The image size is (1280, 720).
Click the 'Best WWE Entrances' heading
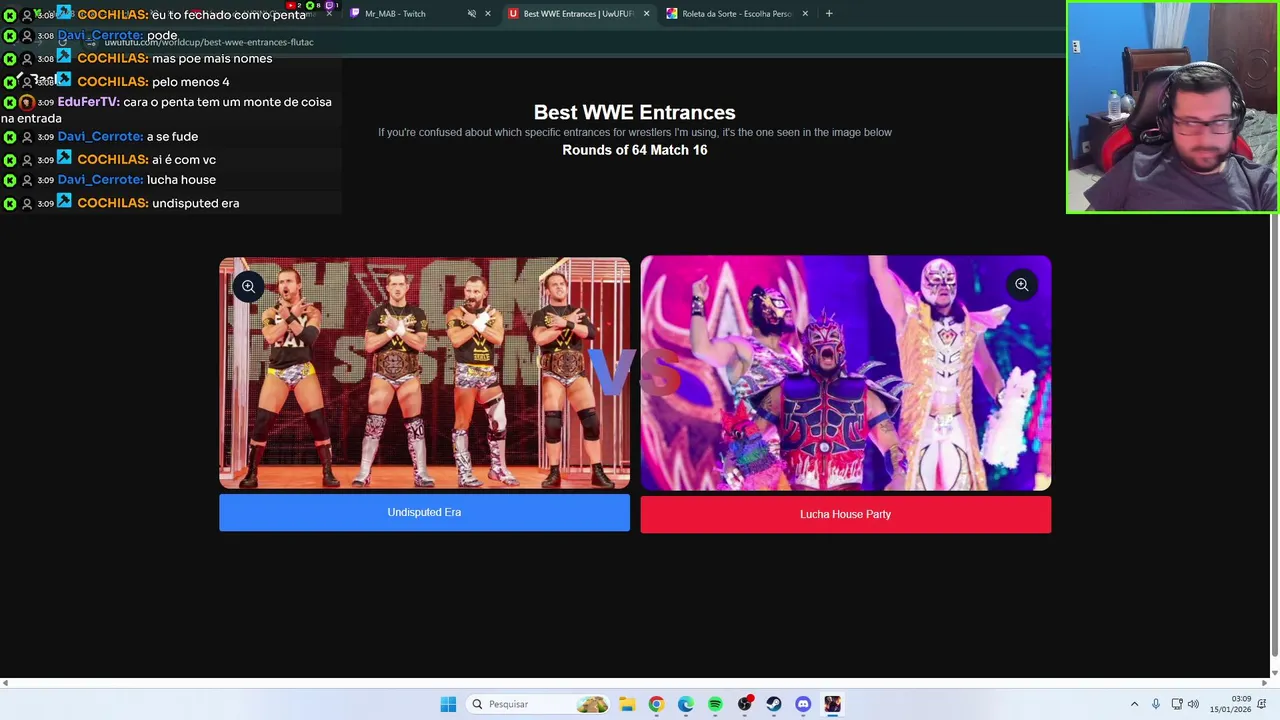634,112
